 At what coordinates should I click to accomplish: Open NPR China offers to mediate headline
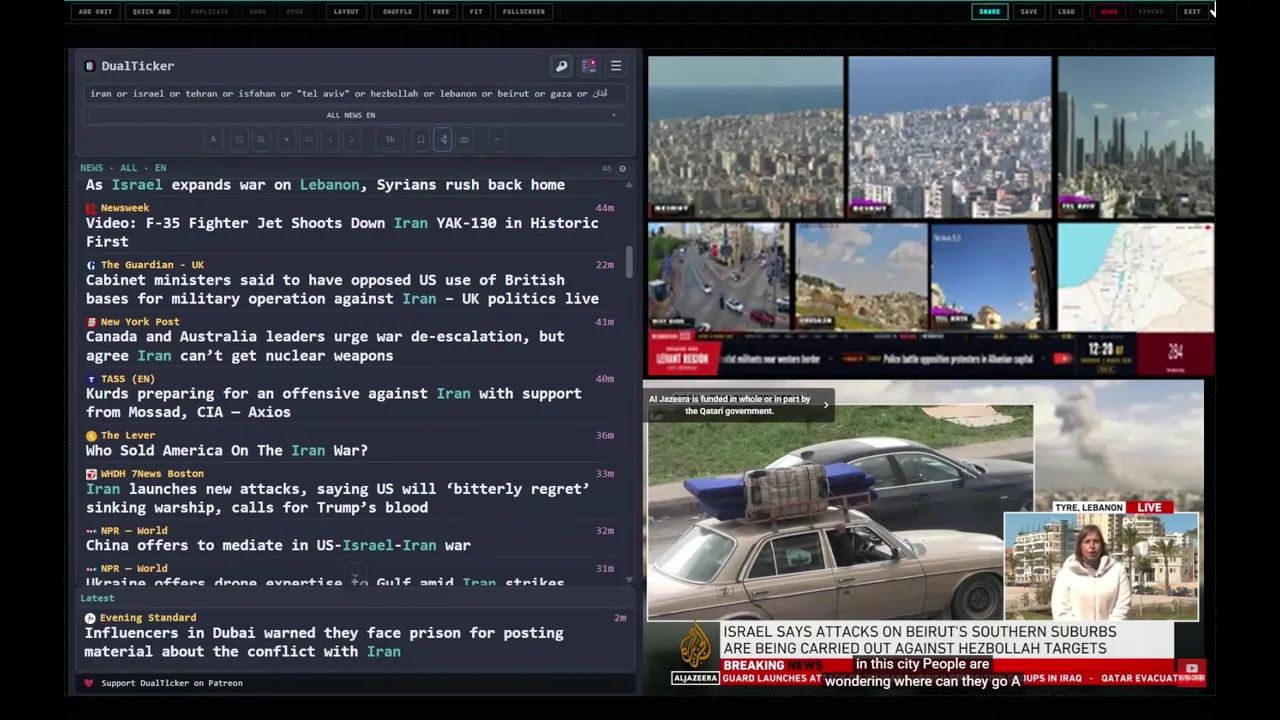point(278,546)
